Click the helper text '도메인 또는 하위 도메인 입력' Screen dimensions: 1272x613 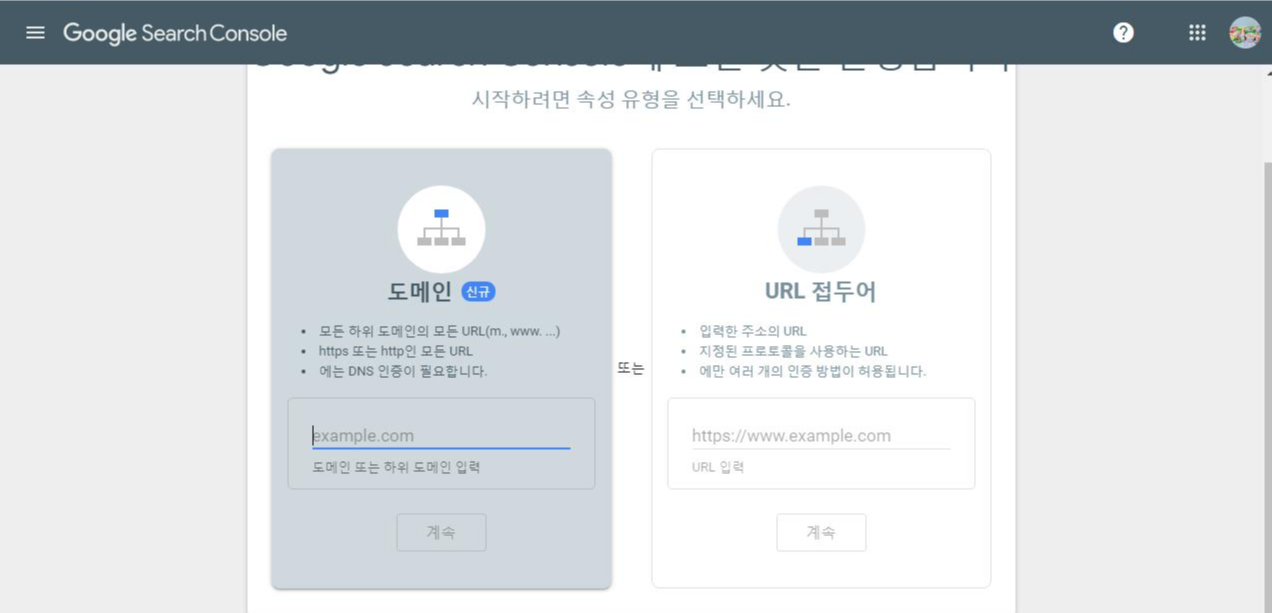coord(396,467)
